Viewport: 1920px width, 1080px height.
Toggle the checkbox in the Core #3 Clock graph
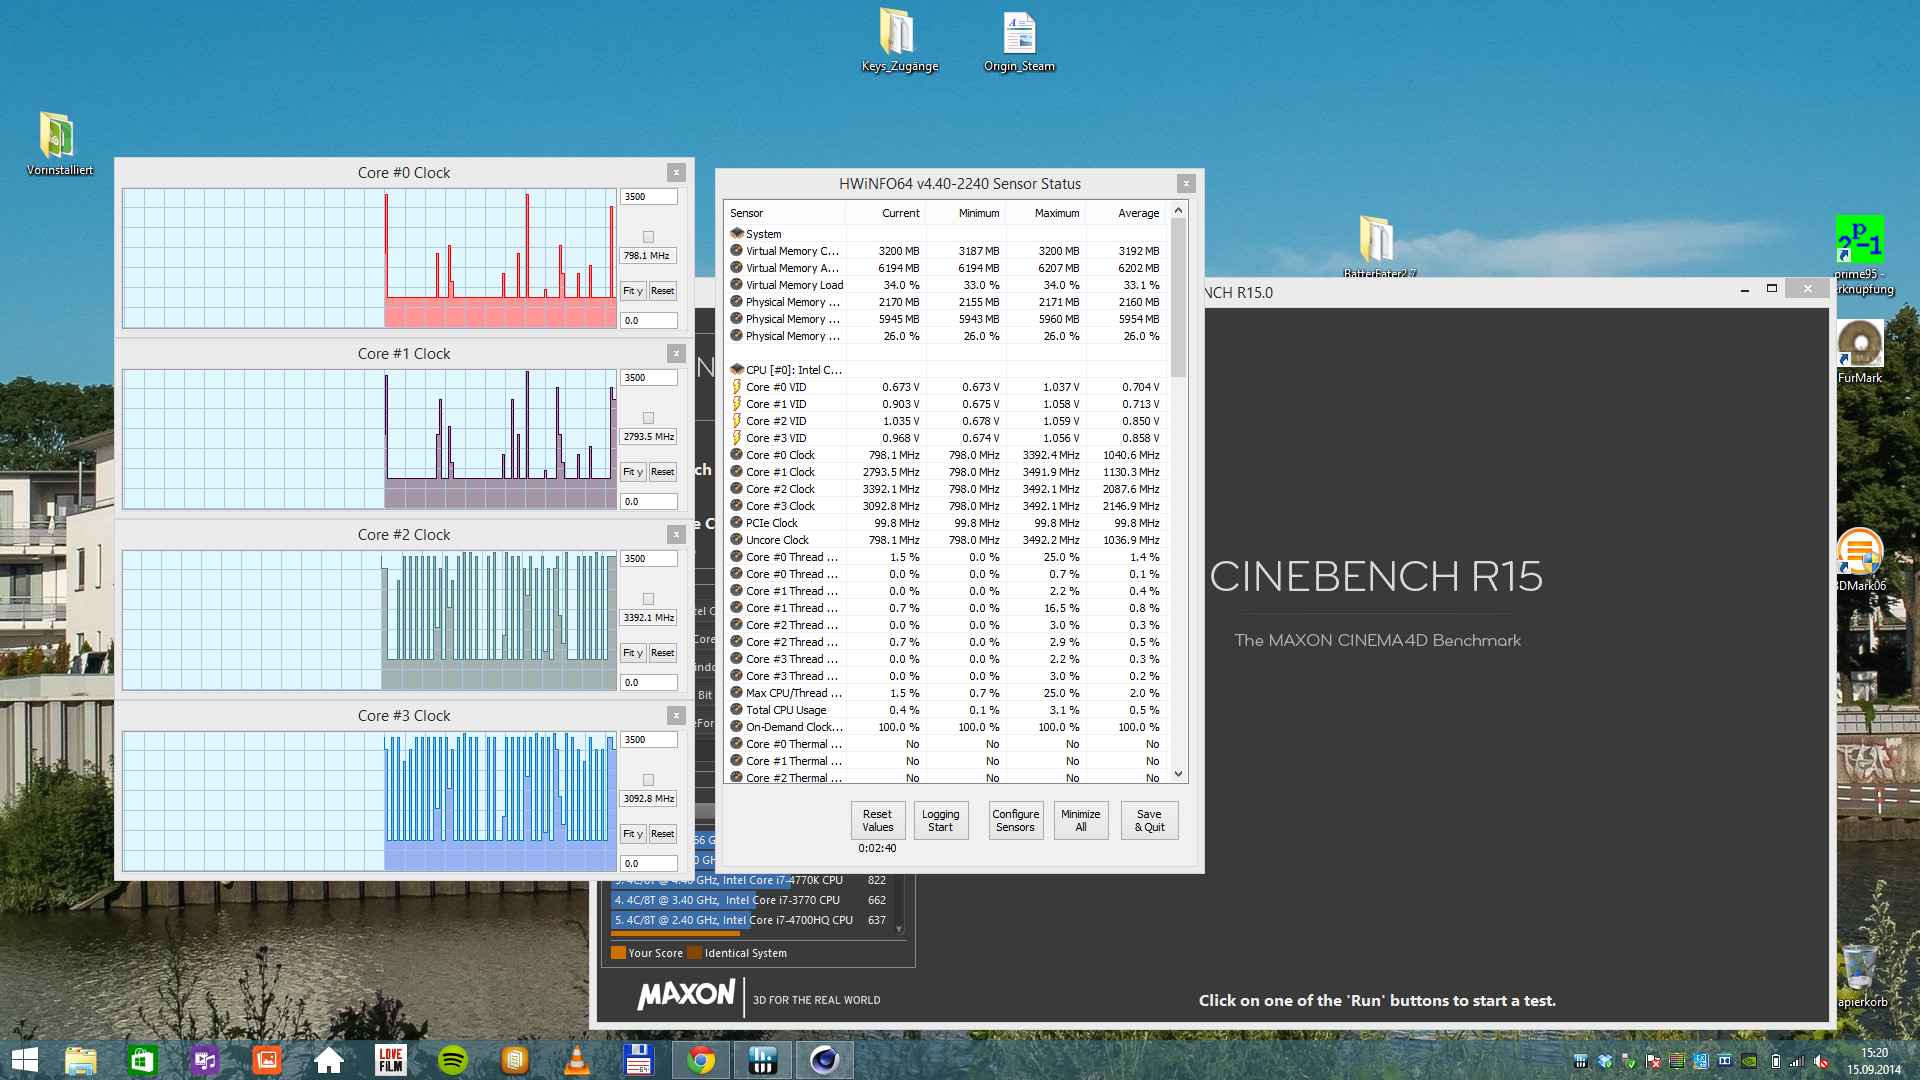click(x=648, y=780)
